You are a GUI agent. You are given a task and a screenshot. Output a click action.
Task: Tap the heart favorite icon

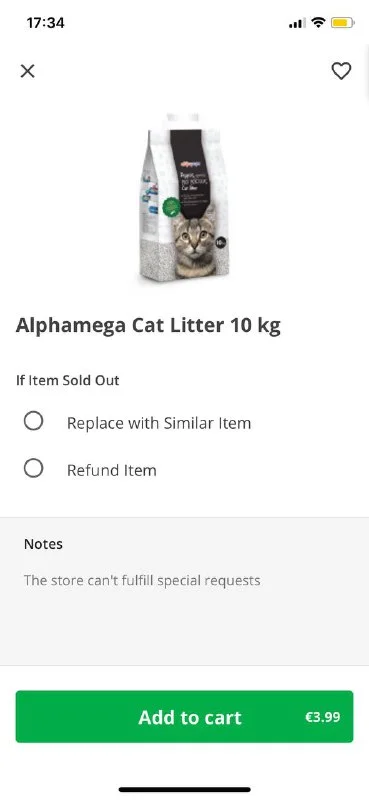[x=341, y=71]
